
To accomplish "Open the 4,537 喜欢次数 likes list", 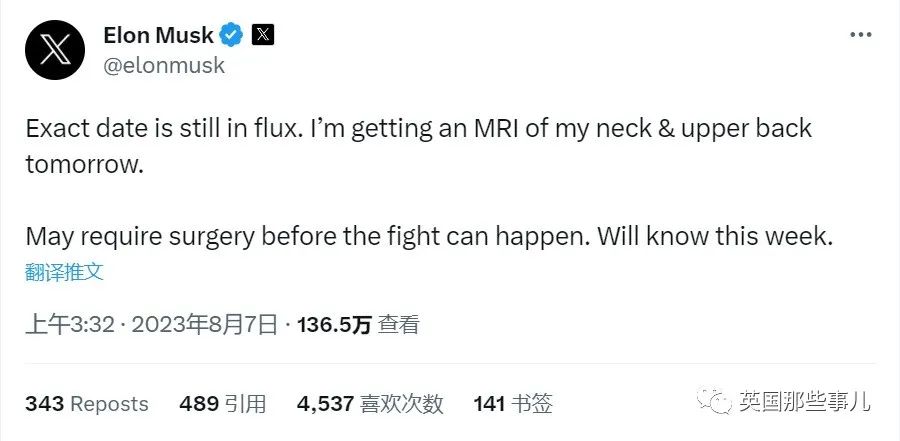I will pyautogui.click(x=370, y=404).
